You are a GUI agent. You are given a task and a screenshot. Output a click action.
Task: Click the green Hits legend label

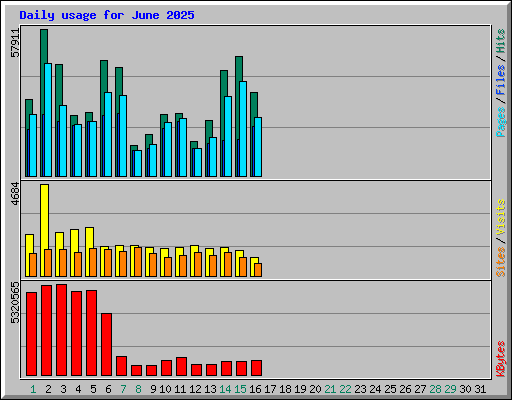tap(501, 41)
